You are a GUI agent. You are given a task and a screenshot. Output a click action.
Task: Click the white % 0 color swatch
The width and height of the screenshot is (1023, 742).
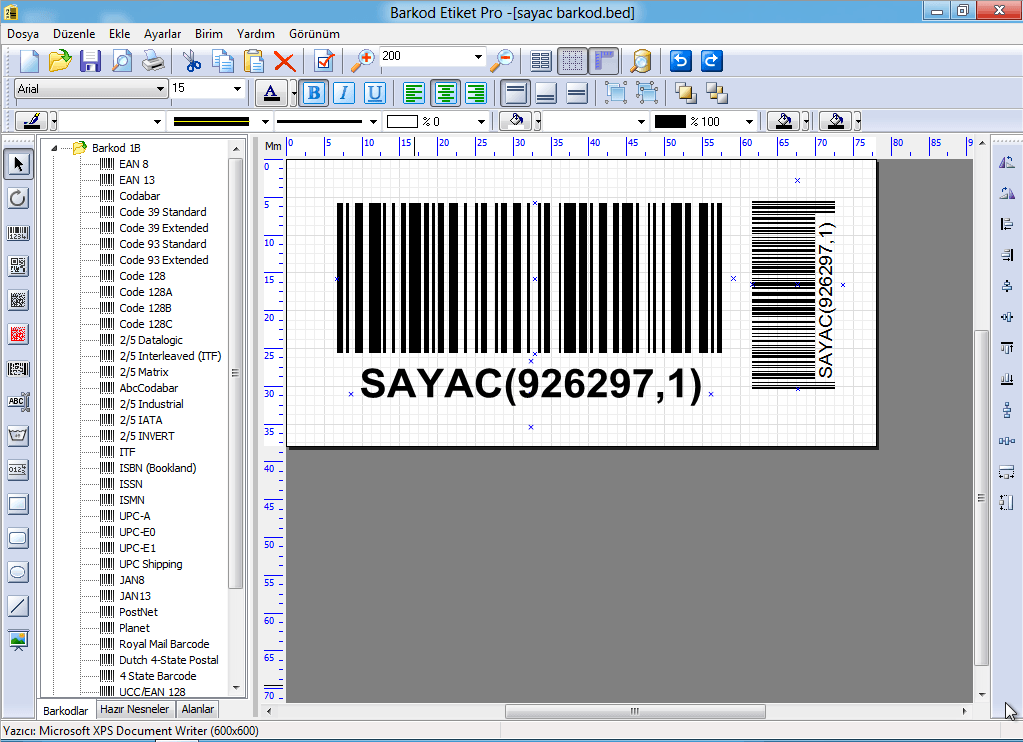point(402,121)
